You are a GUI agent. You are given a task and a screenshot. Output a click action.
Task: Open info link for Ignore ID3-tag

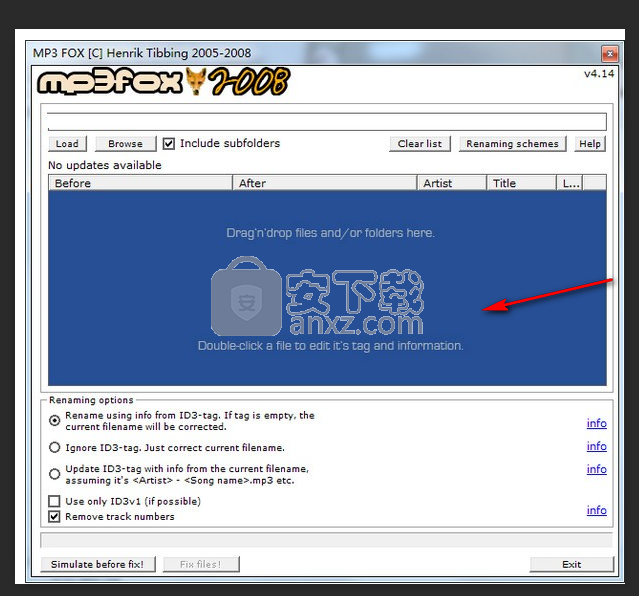click(597, 446)
